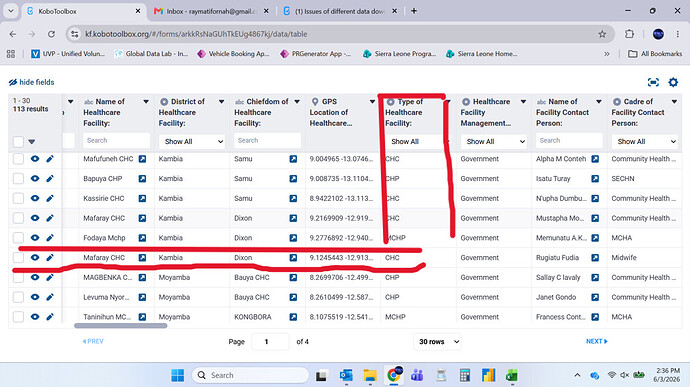Open the Janet Gondo contact arrow icon
690x387 pixels.
tap(595, 297)
